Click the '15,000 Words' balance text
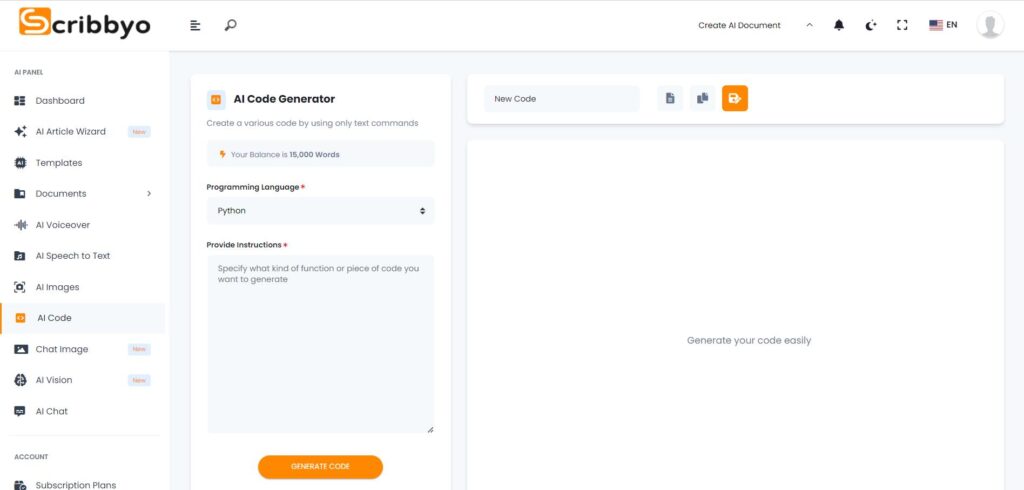This screenshot has height=490, width=1024. 314,155
